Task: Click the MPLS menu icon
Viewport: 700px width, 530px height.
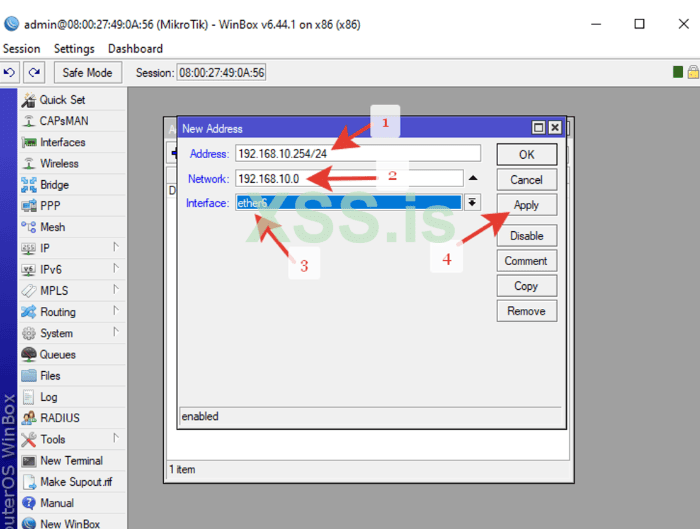Action: [29, 291]
